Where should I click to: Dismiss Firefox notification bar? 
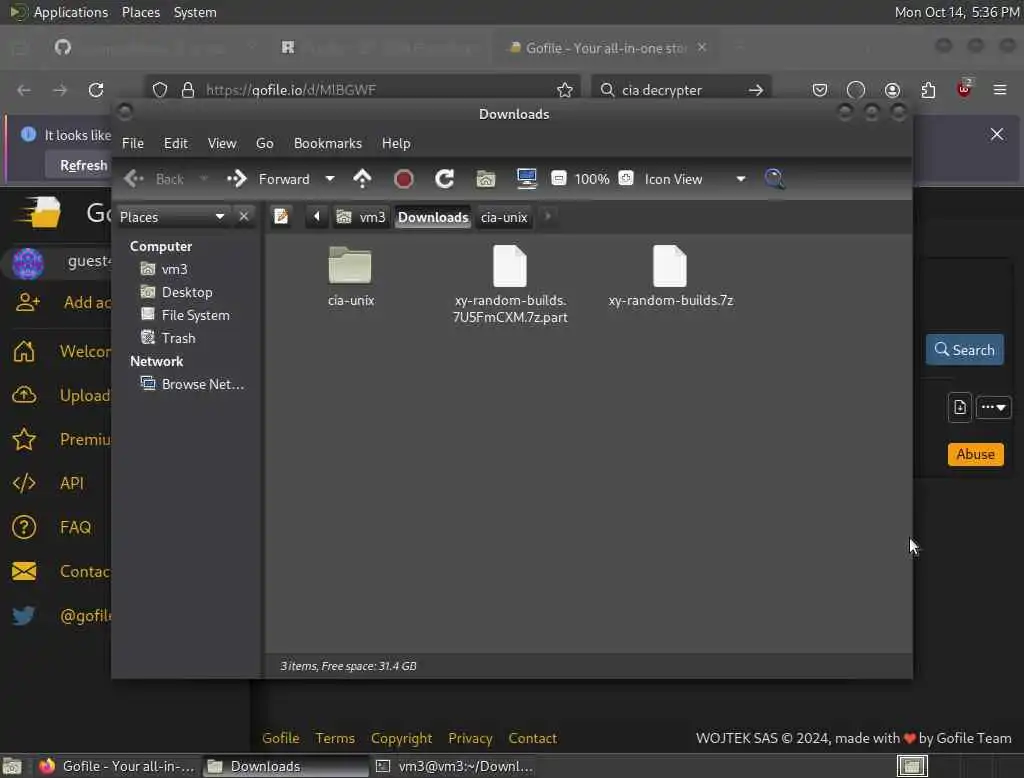997,134
